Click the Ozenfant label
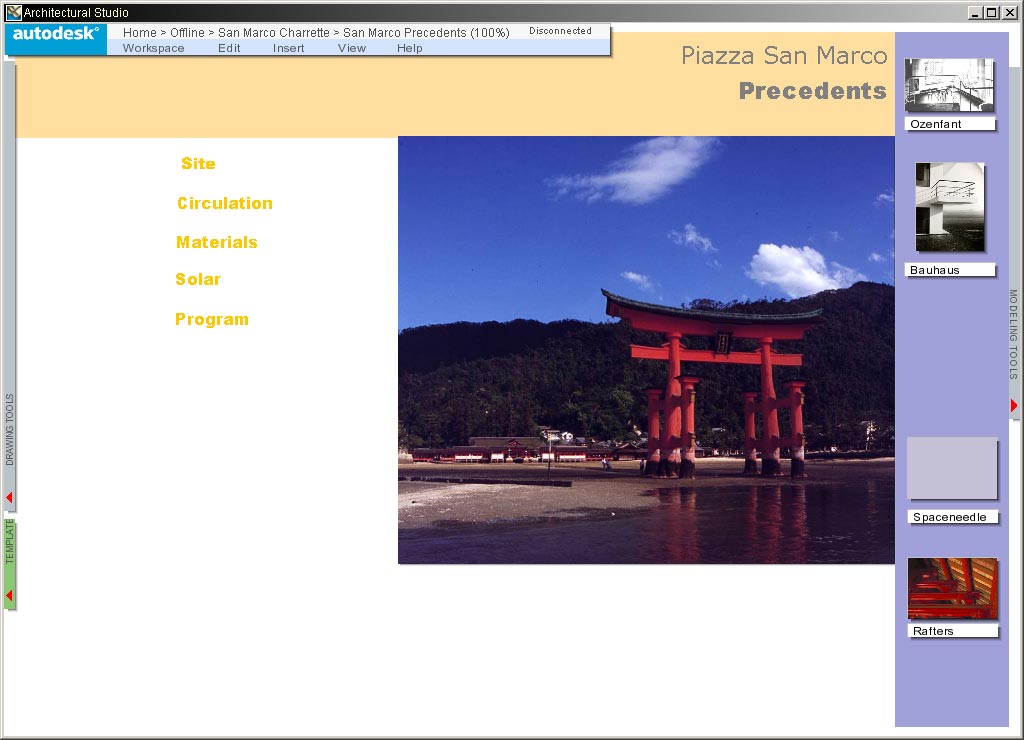The image size is (1024, 740). click(x=950, y=124)
